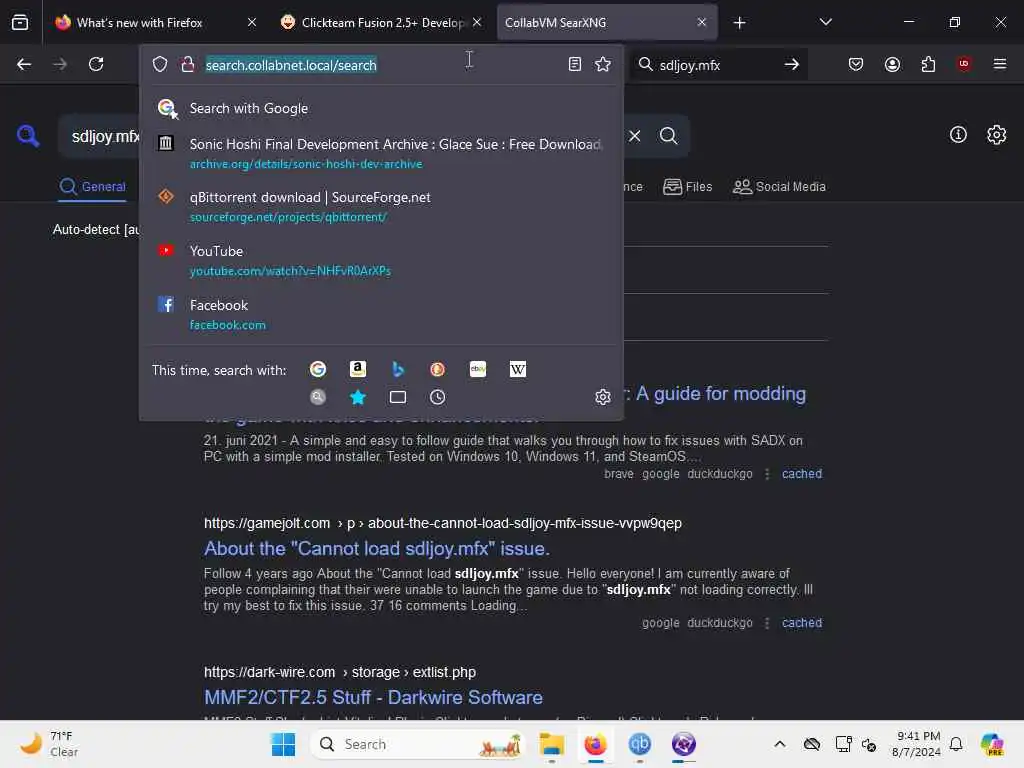This screenshot has height=768, width=1024.
Task: Submit the sdljoy.mfx search bar arrow
Action: point(792,64)
